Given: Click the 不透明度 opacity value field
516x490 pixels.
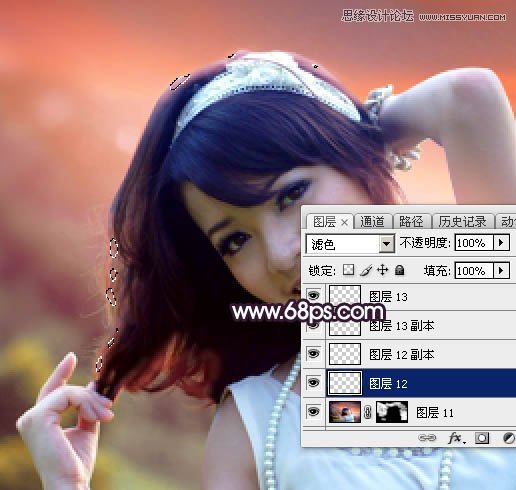Looking at the screenshot, I should click(474, 243).
